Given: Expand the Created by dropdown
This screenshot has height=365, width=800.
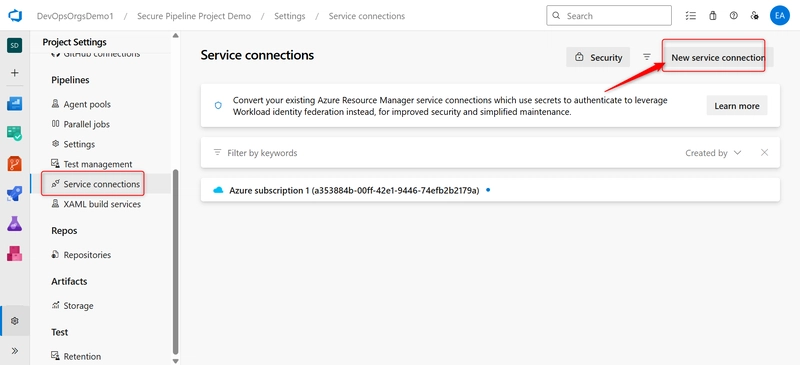Looking at the screenshot, I should [x=713, y=153].
